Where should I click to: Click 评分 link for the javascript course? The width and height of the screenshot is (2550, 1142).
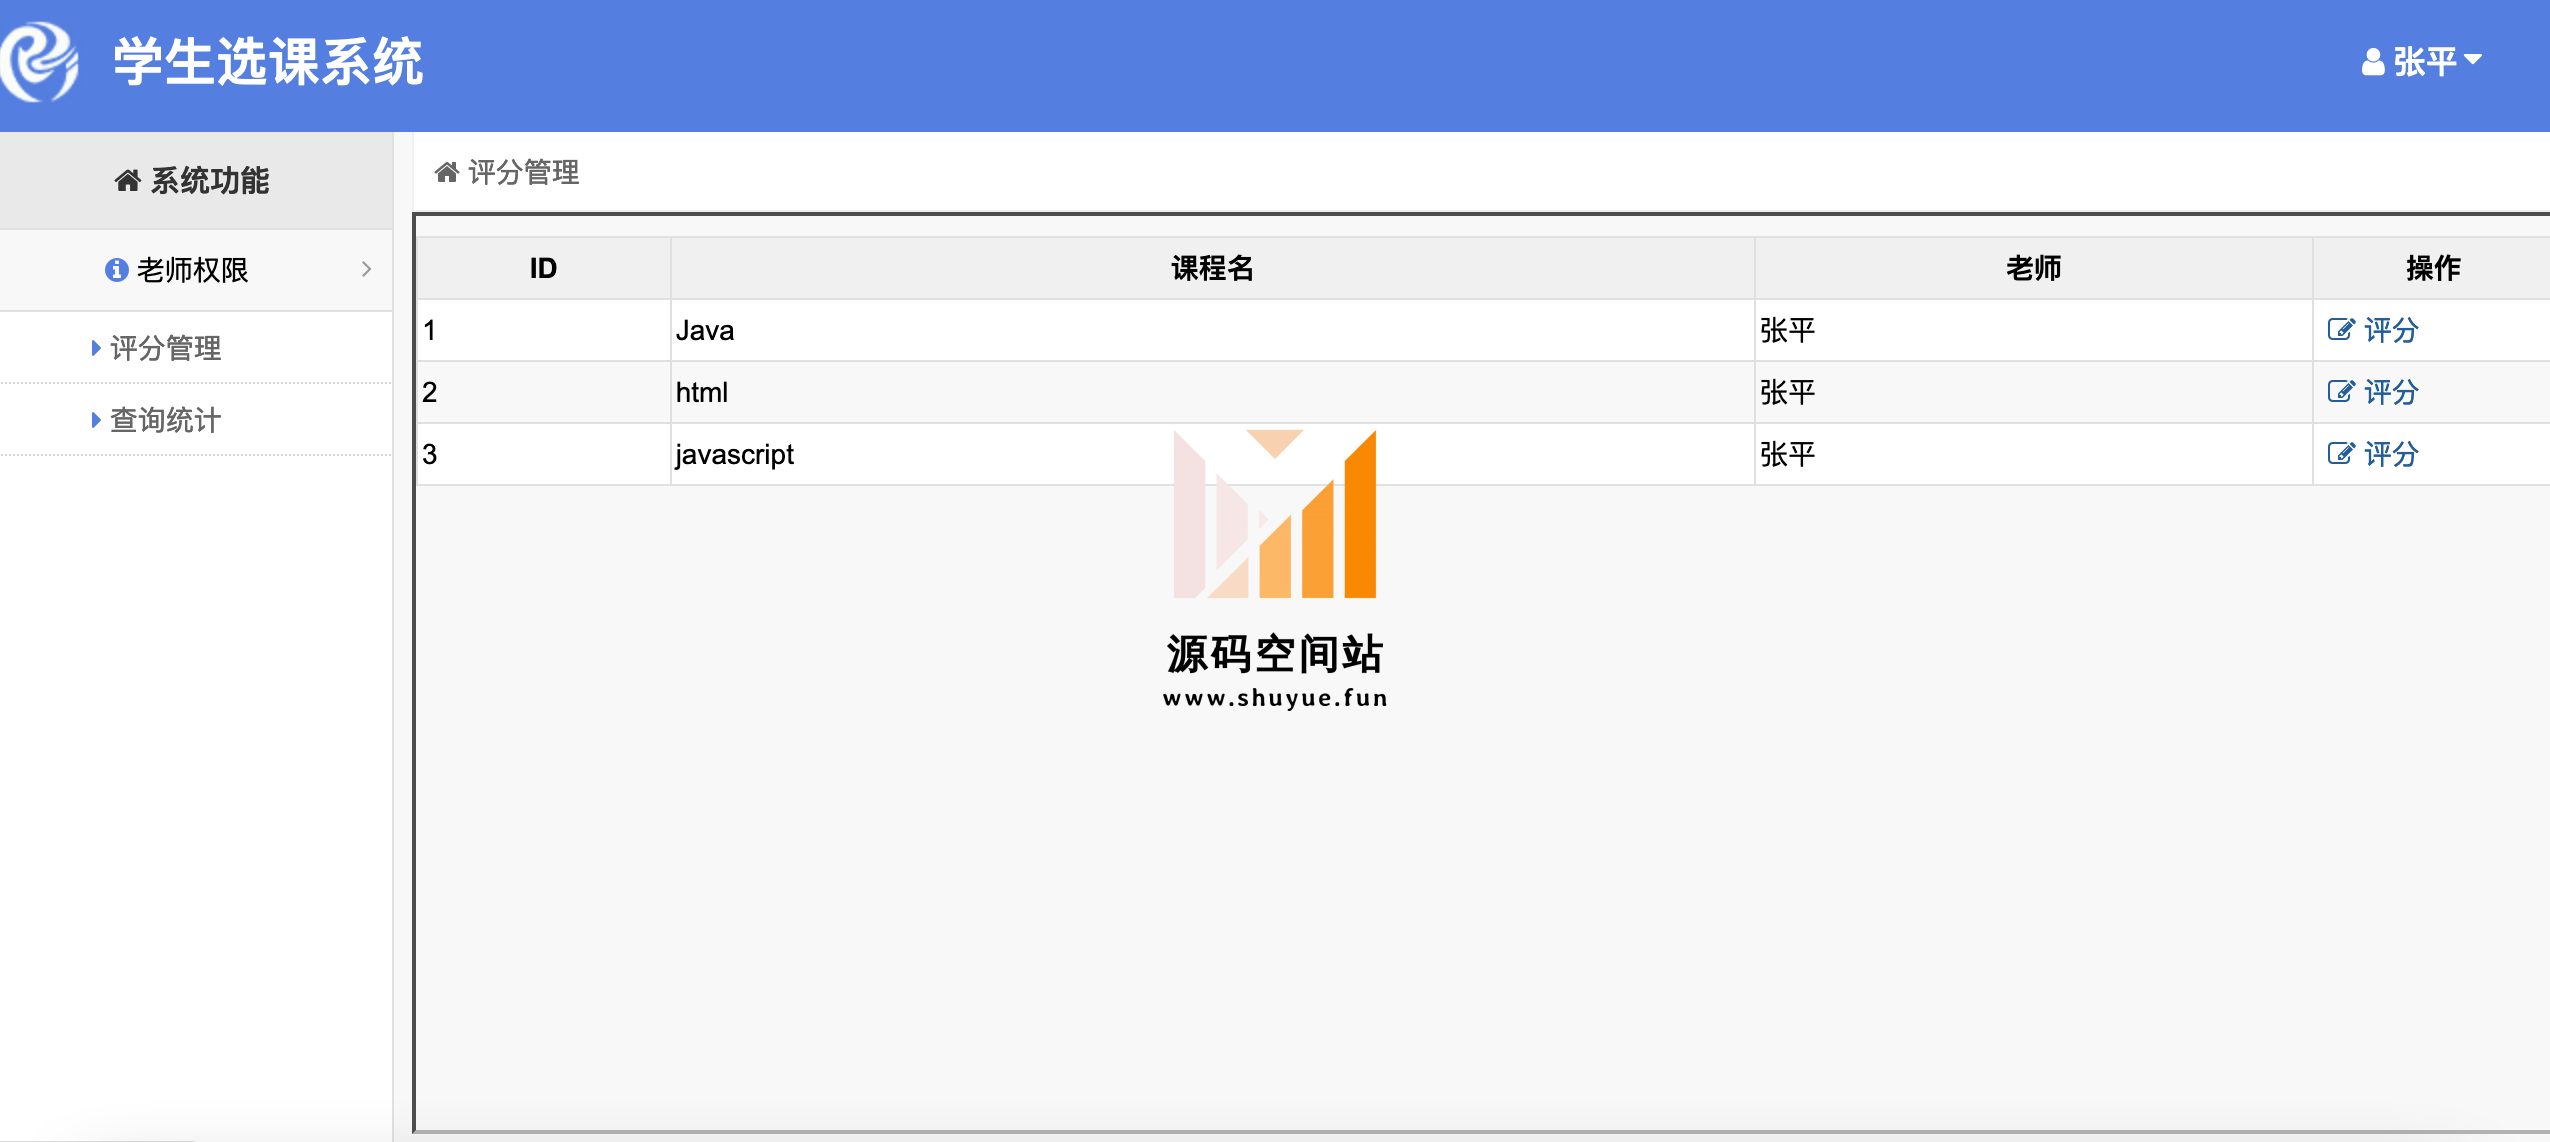coord(2391,454)
